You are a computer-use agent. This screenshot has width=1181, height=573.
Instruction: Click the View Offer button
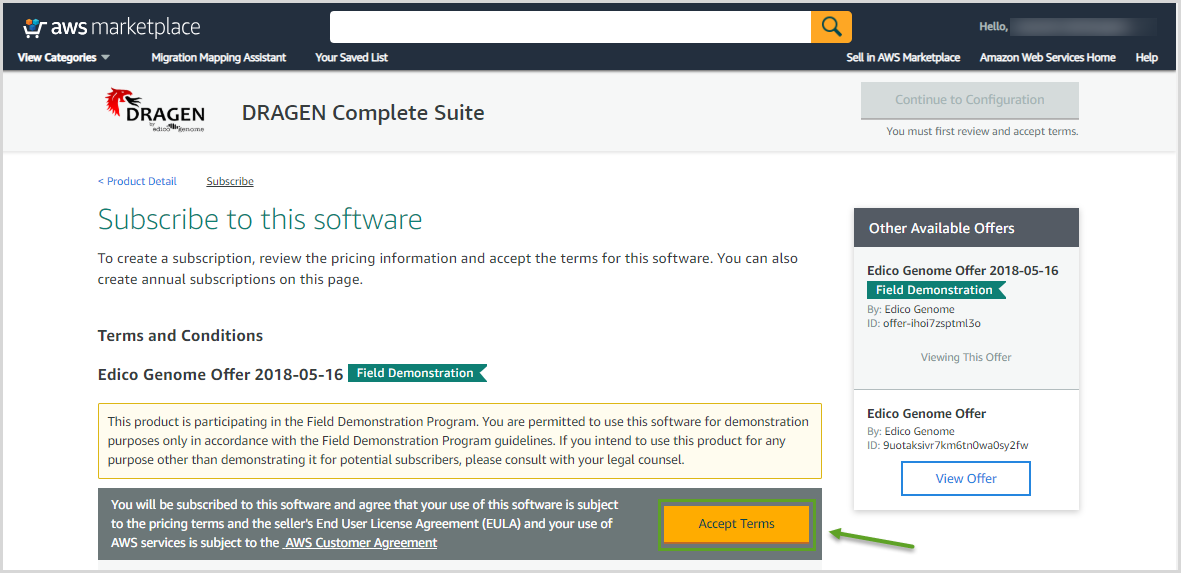(x=966, y=478)
